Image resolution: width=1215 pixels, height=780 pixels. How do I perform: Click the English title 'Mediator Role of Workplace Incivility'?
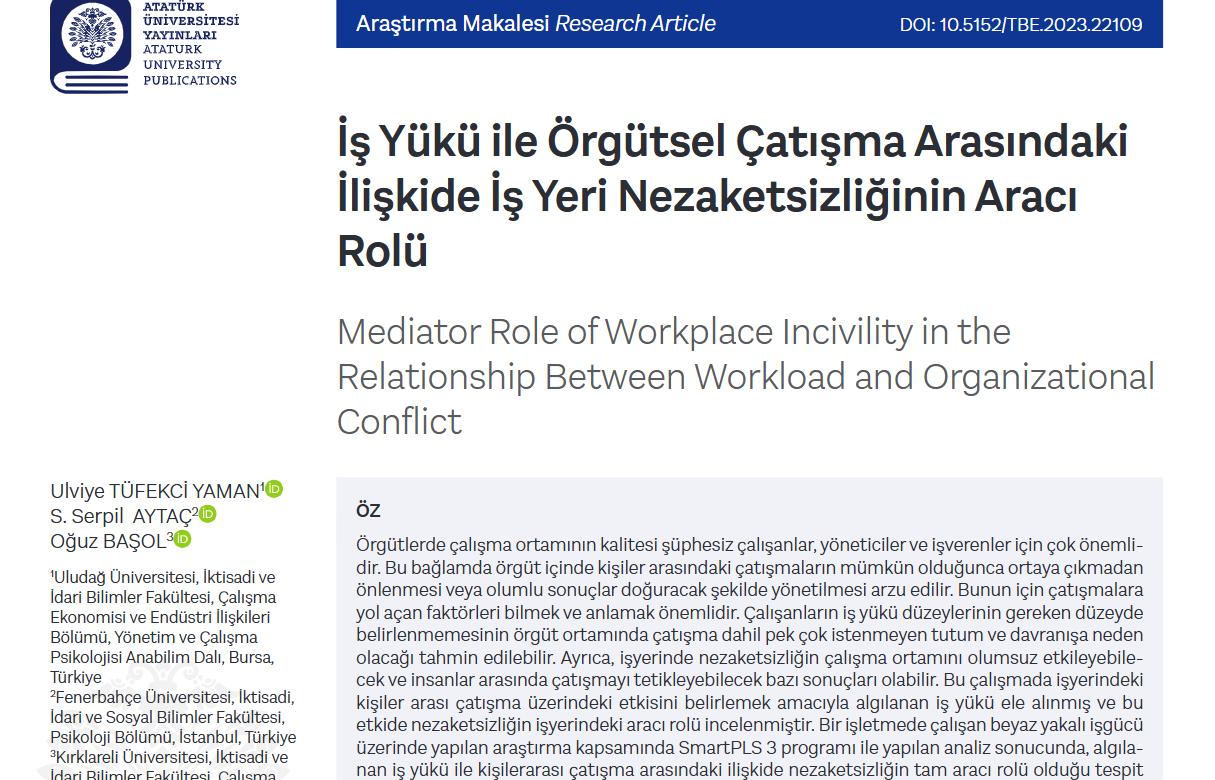[673, 331]
